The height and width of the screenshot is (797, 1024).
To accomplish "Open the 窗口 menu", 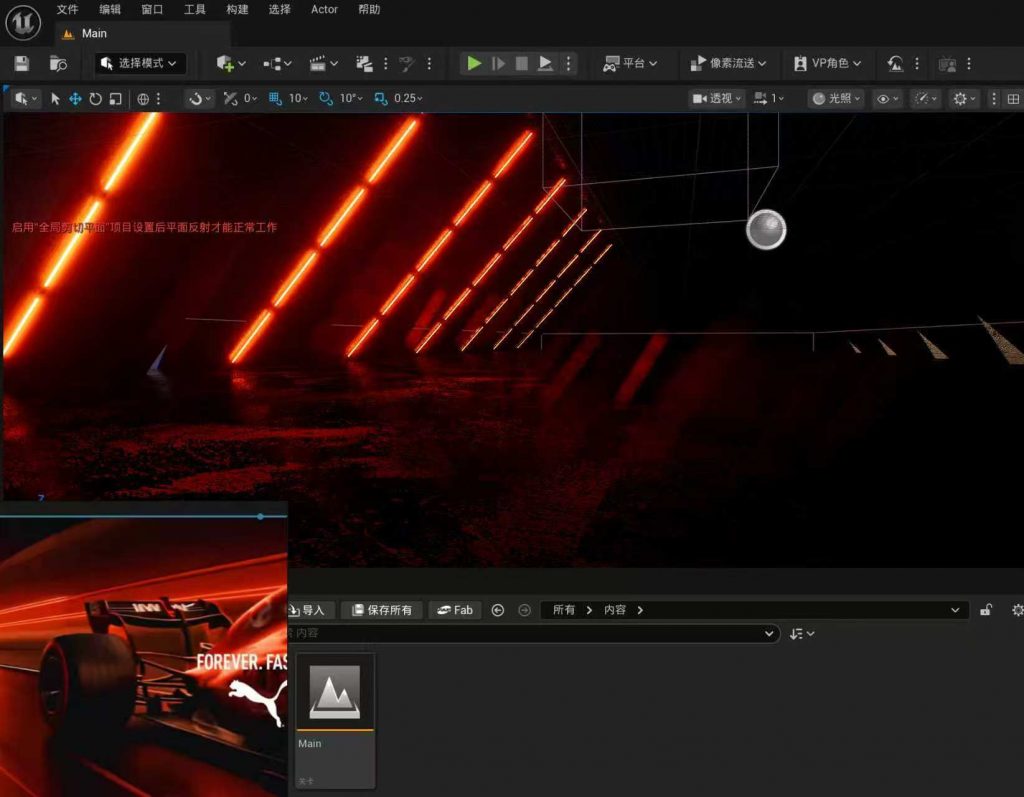I will click(x=152, y=9).
